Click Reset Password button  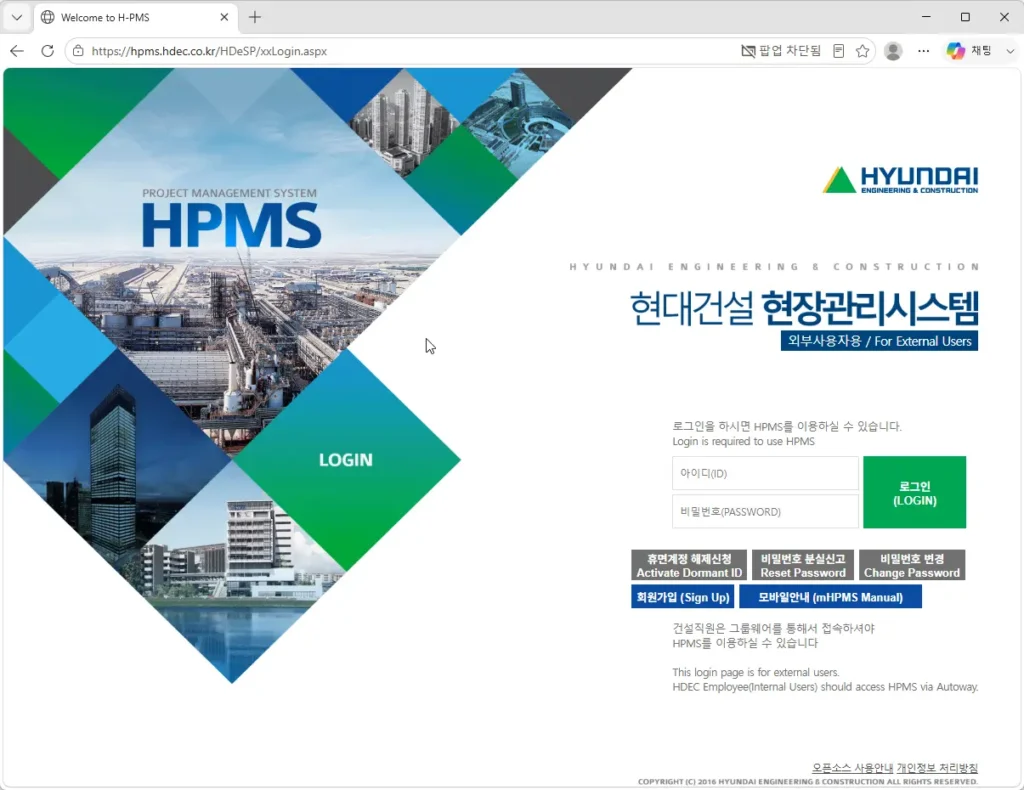(x=803, y=565)
